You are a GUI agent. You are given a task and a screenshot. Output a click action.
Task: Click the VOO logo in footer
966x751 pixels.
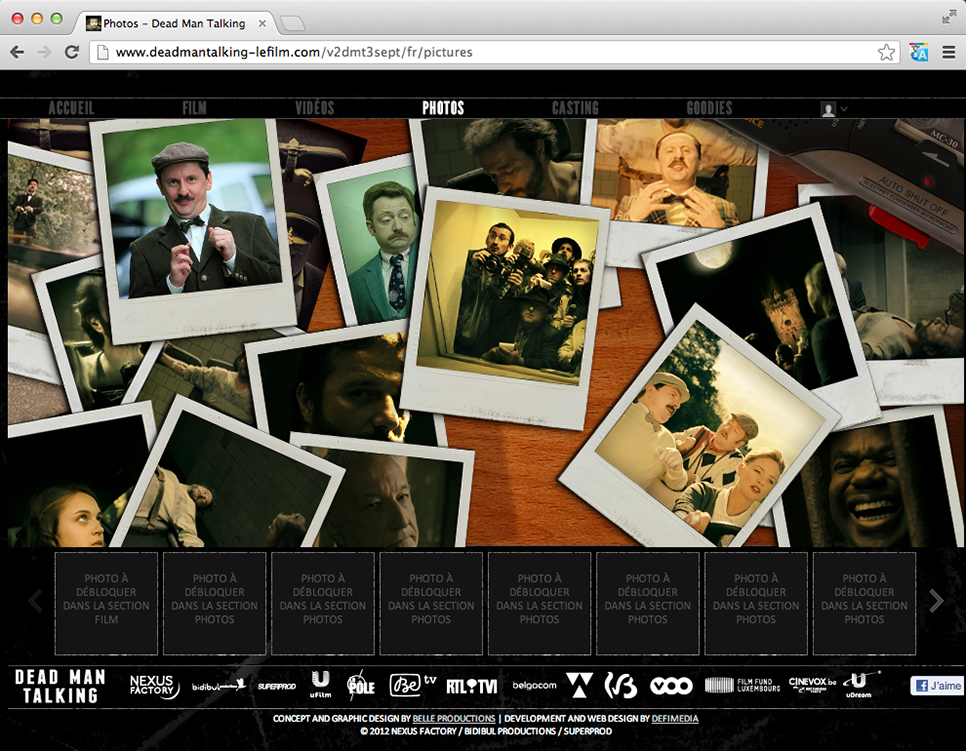click(671, 686)
